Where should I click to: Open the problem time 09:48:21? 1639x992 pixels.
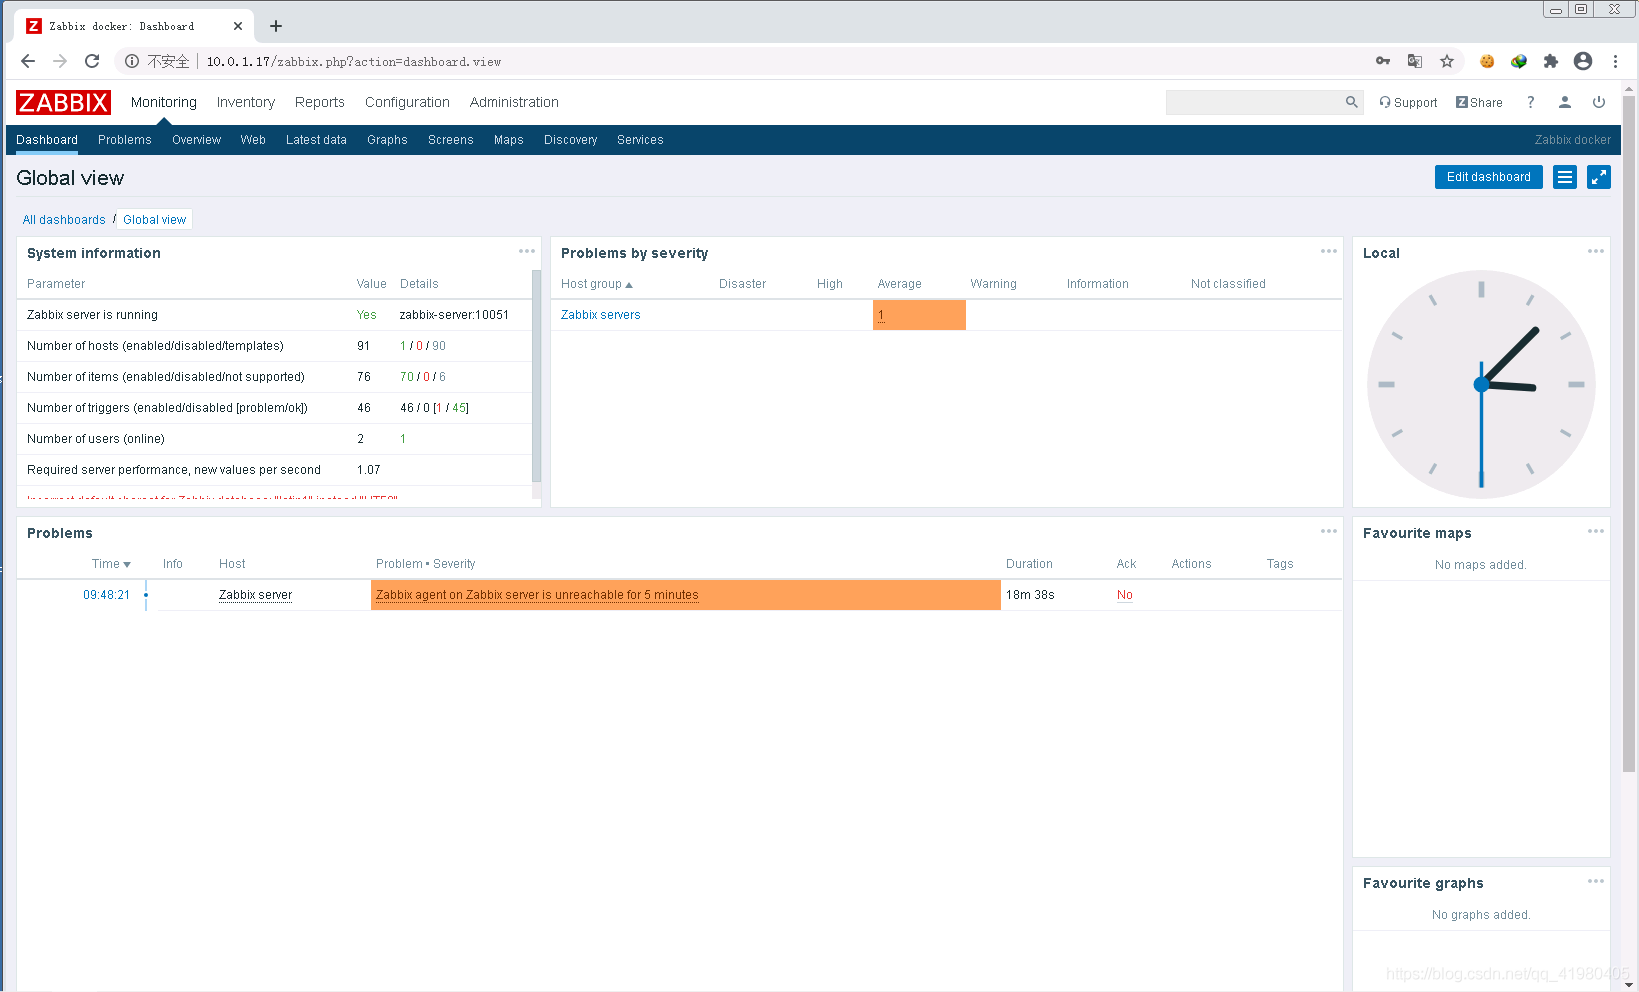coord(106,595)
